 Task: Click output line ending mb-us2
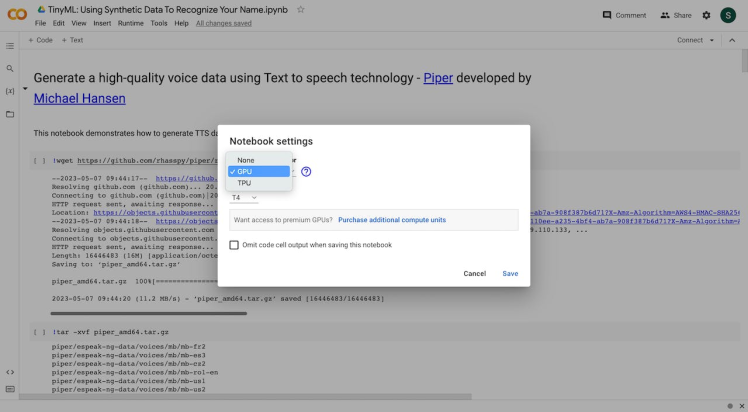pos(129,390)
